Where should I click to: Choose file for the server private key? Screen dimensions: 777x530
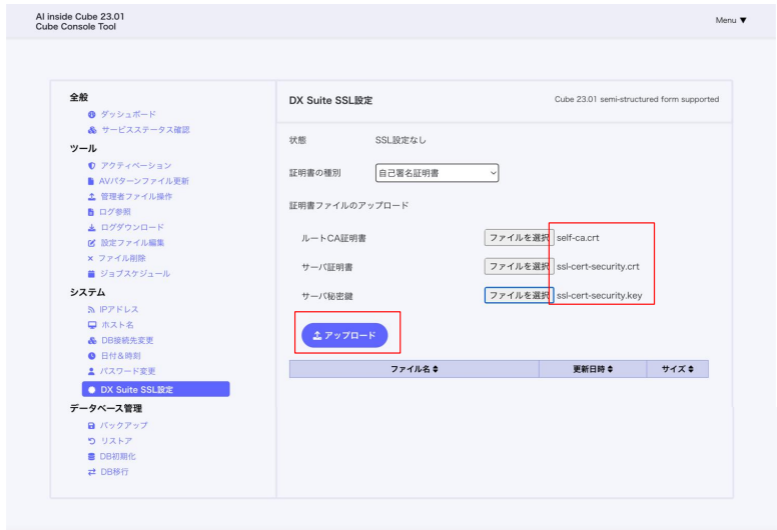(518, 296)
